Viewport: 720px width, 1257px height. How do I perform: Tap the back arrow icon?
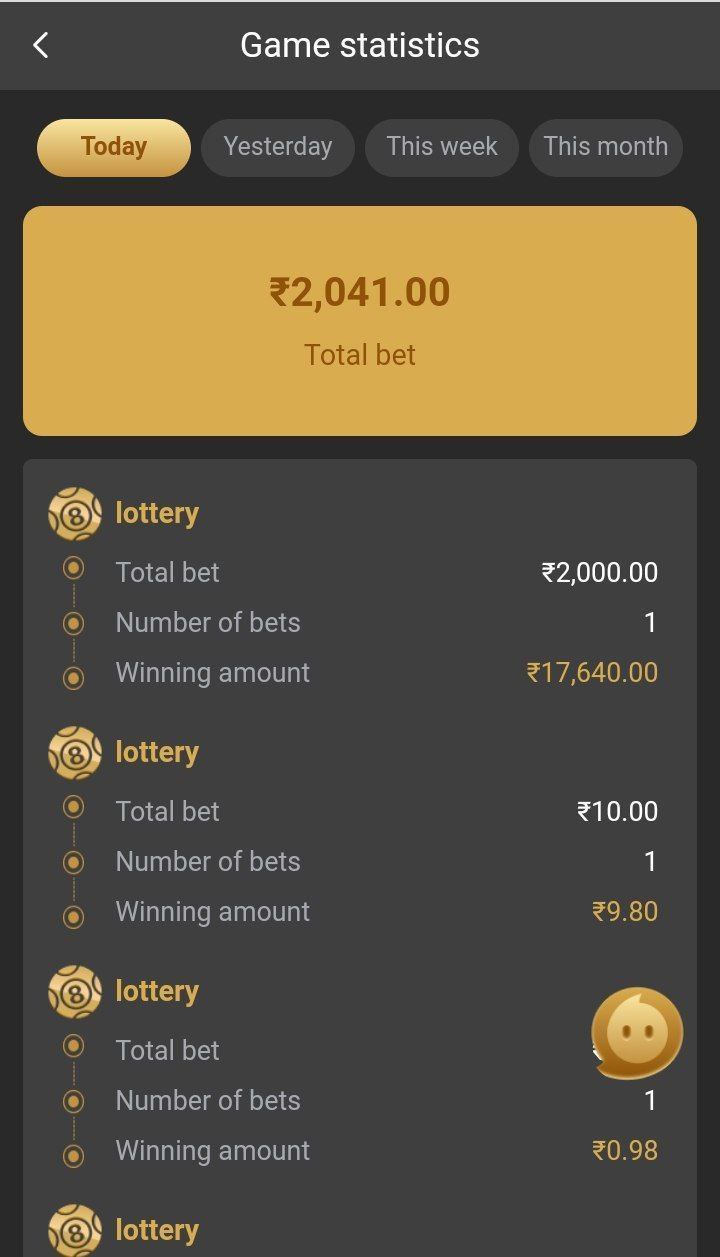(x=40, y=45)
